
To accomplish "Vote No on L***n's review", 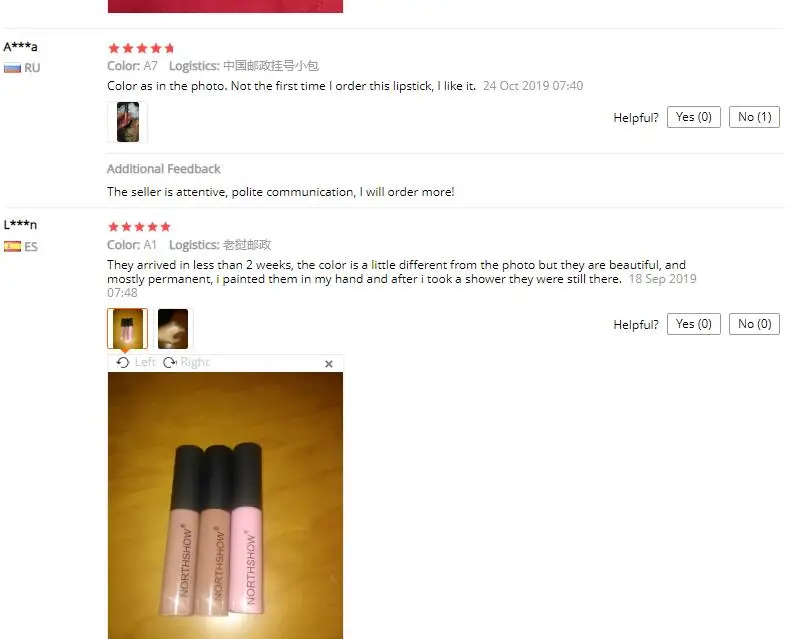I will coord(754,324).
